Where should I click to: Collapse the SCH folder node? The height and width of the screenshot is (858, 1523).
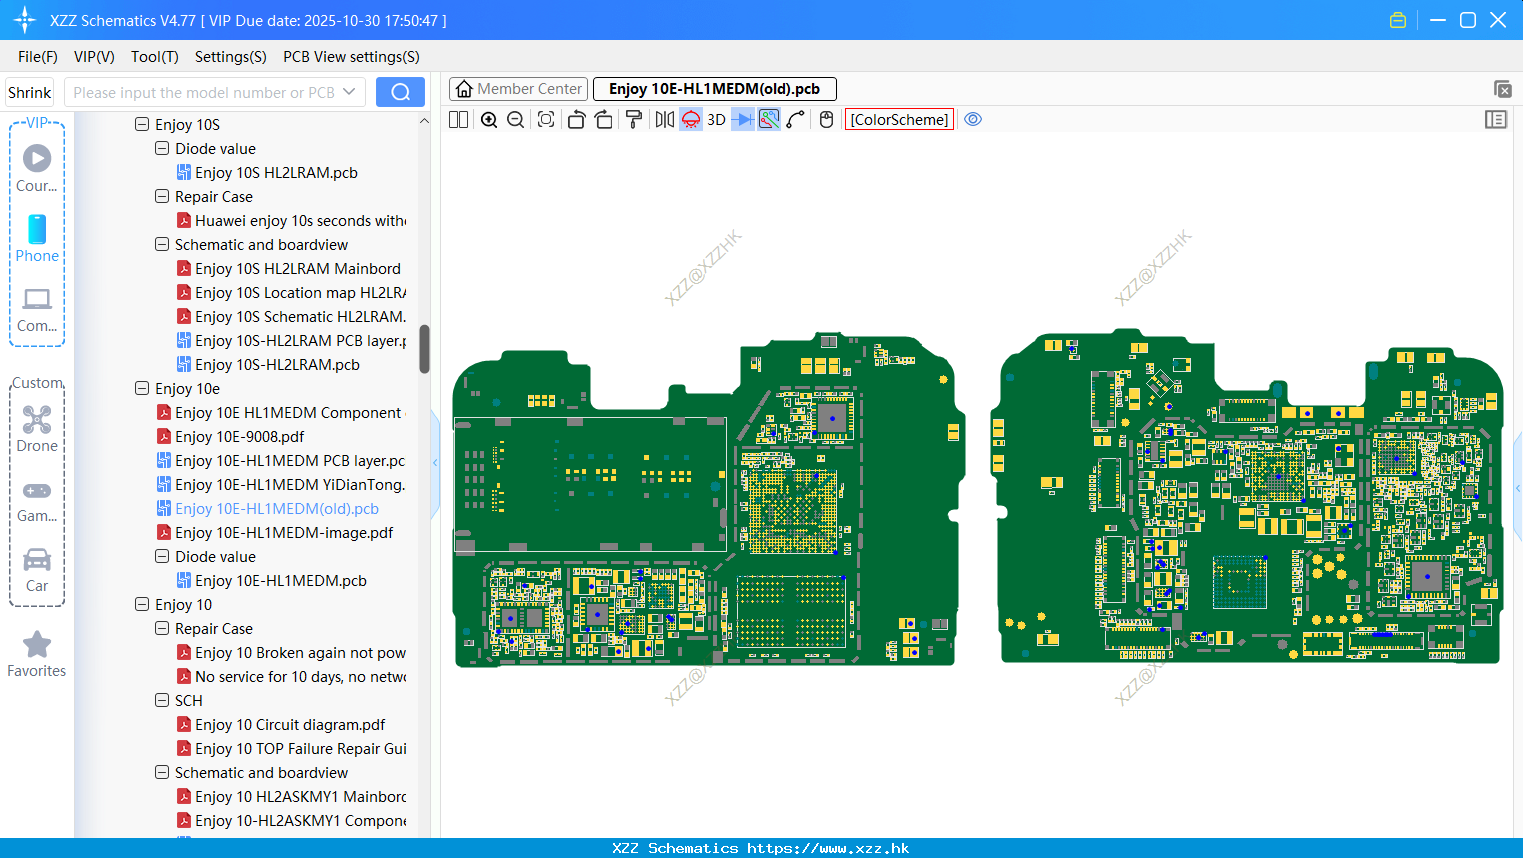(162, 700)
